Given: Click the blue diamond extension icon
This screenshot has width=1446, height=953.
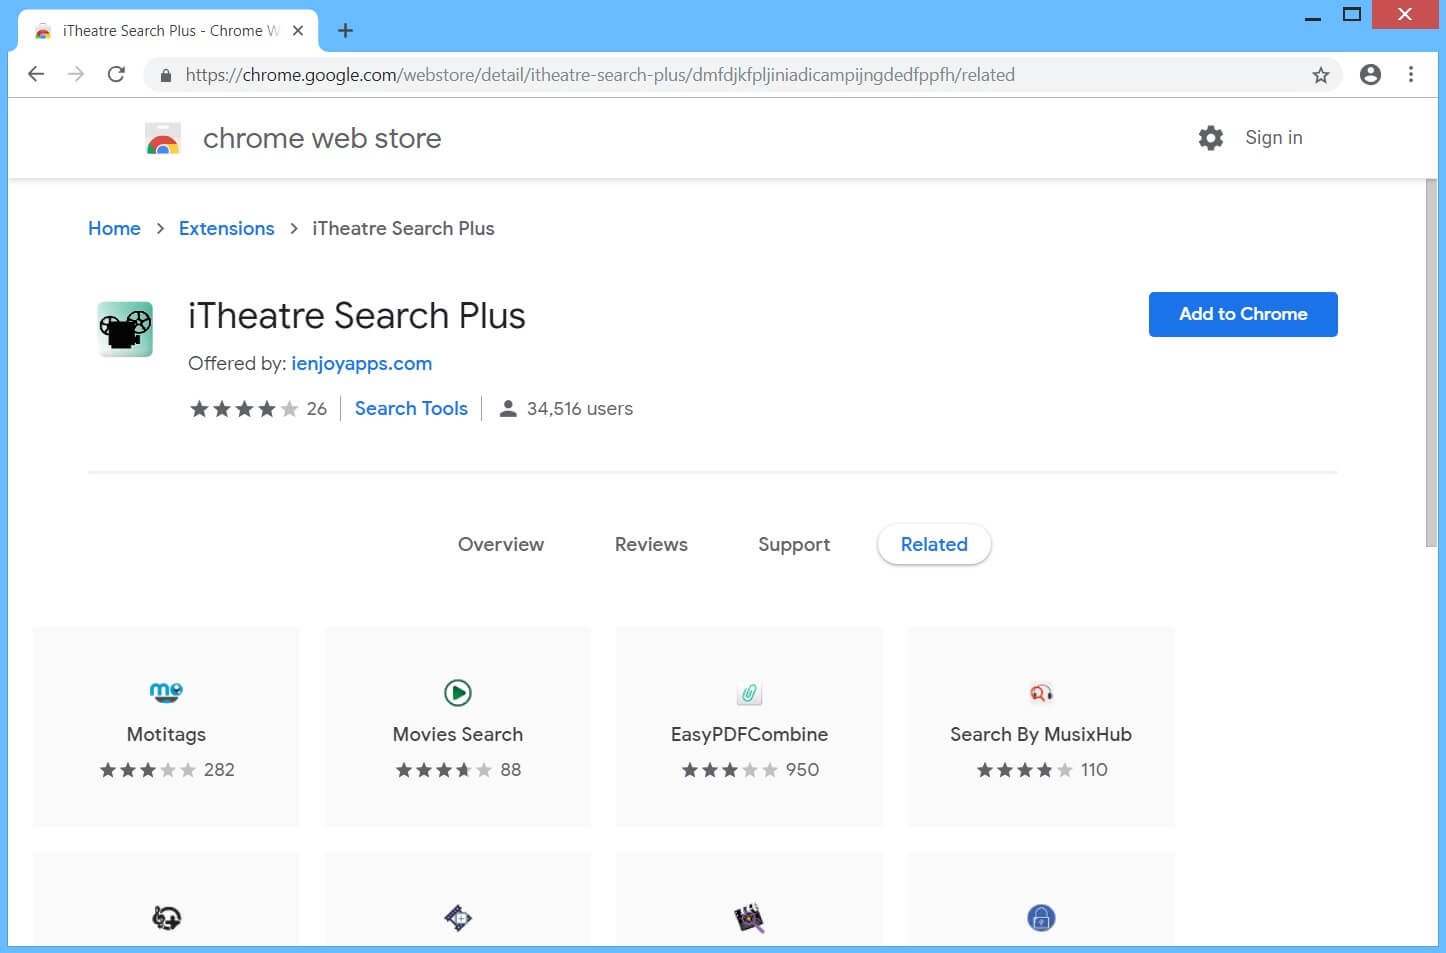Looking at the screenshot, I should point(458,917).
